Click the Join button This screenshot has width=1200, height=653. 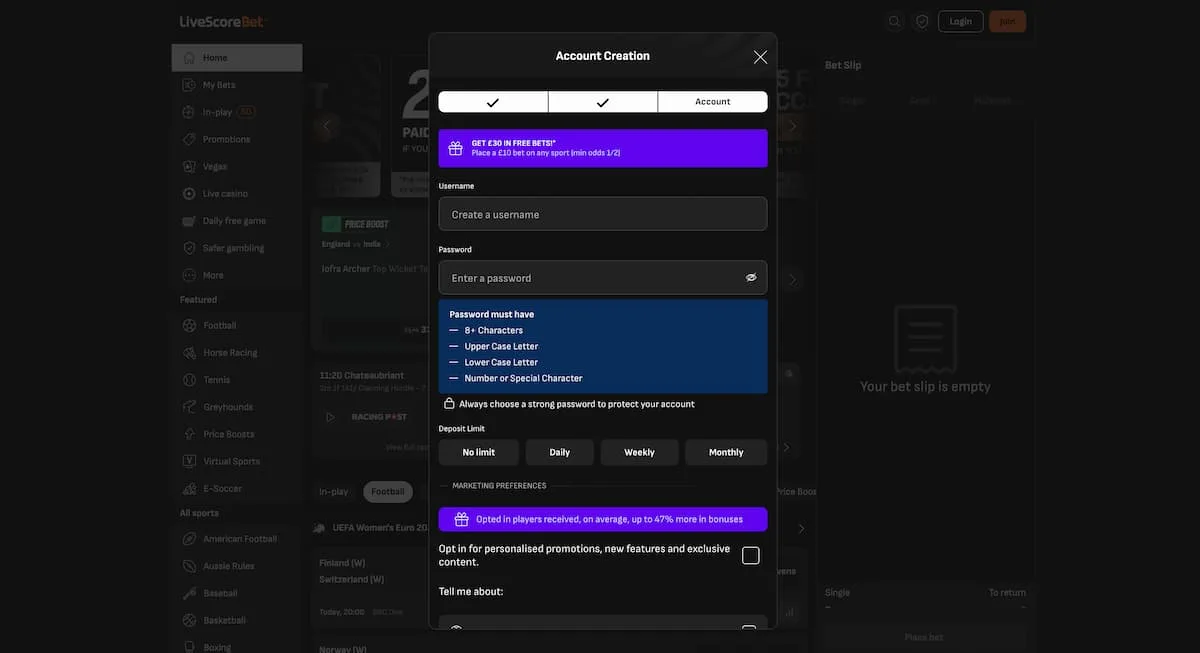point(1007,21)
